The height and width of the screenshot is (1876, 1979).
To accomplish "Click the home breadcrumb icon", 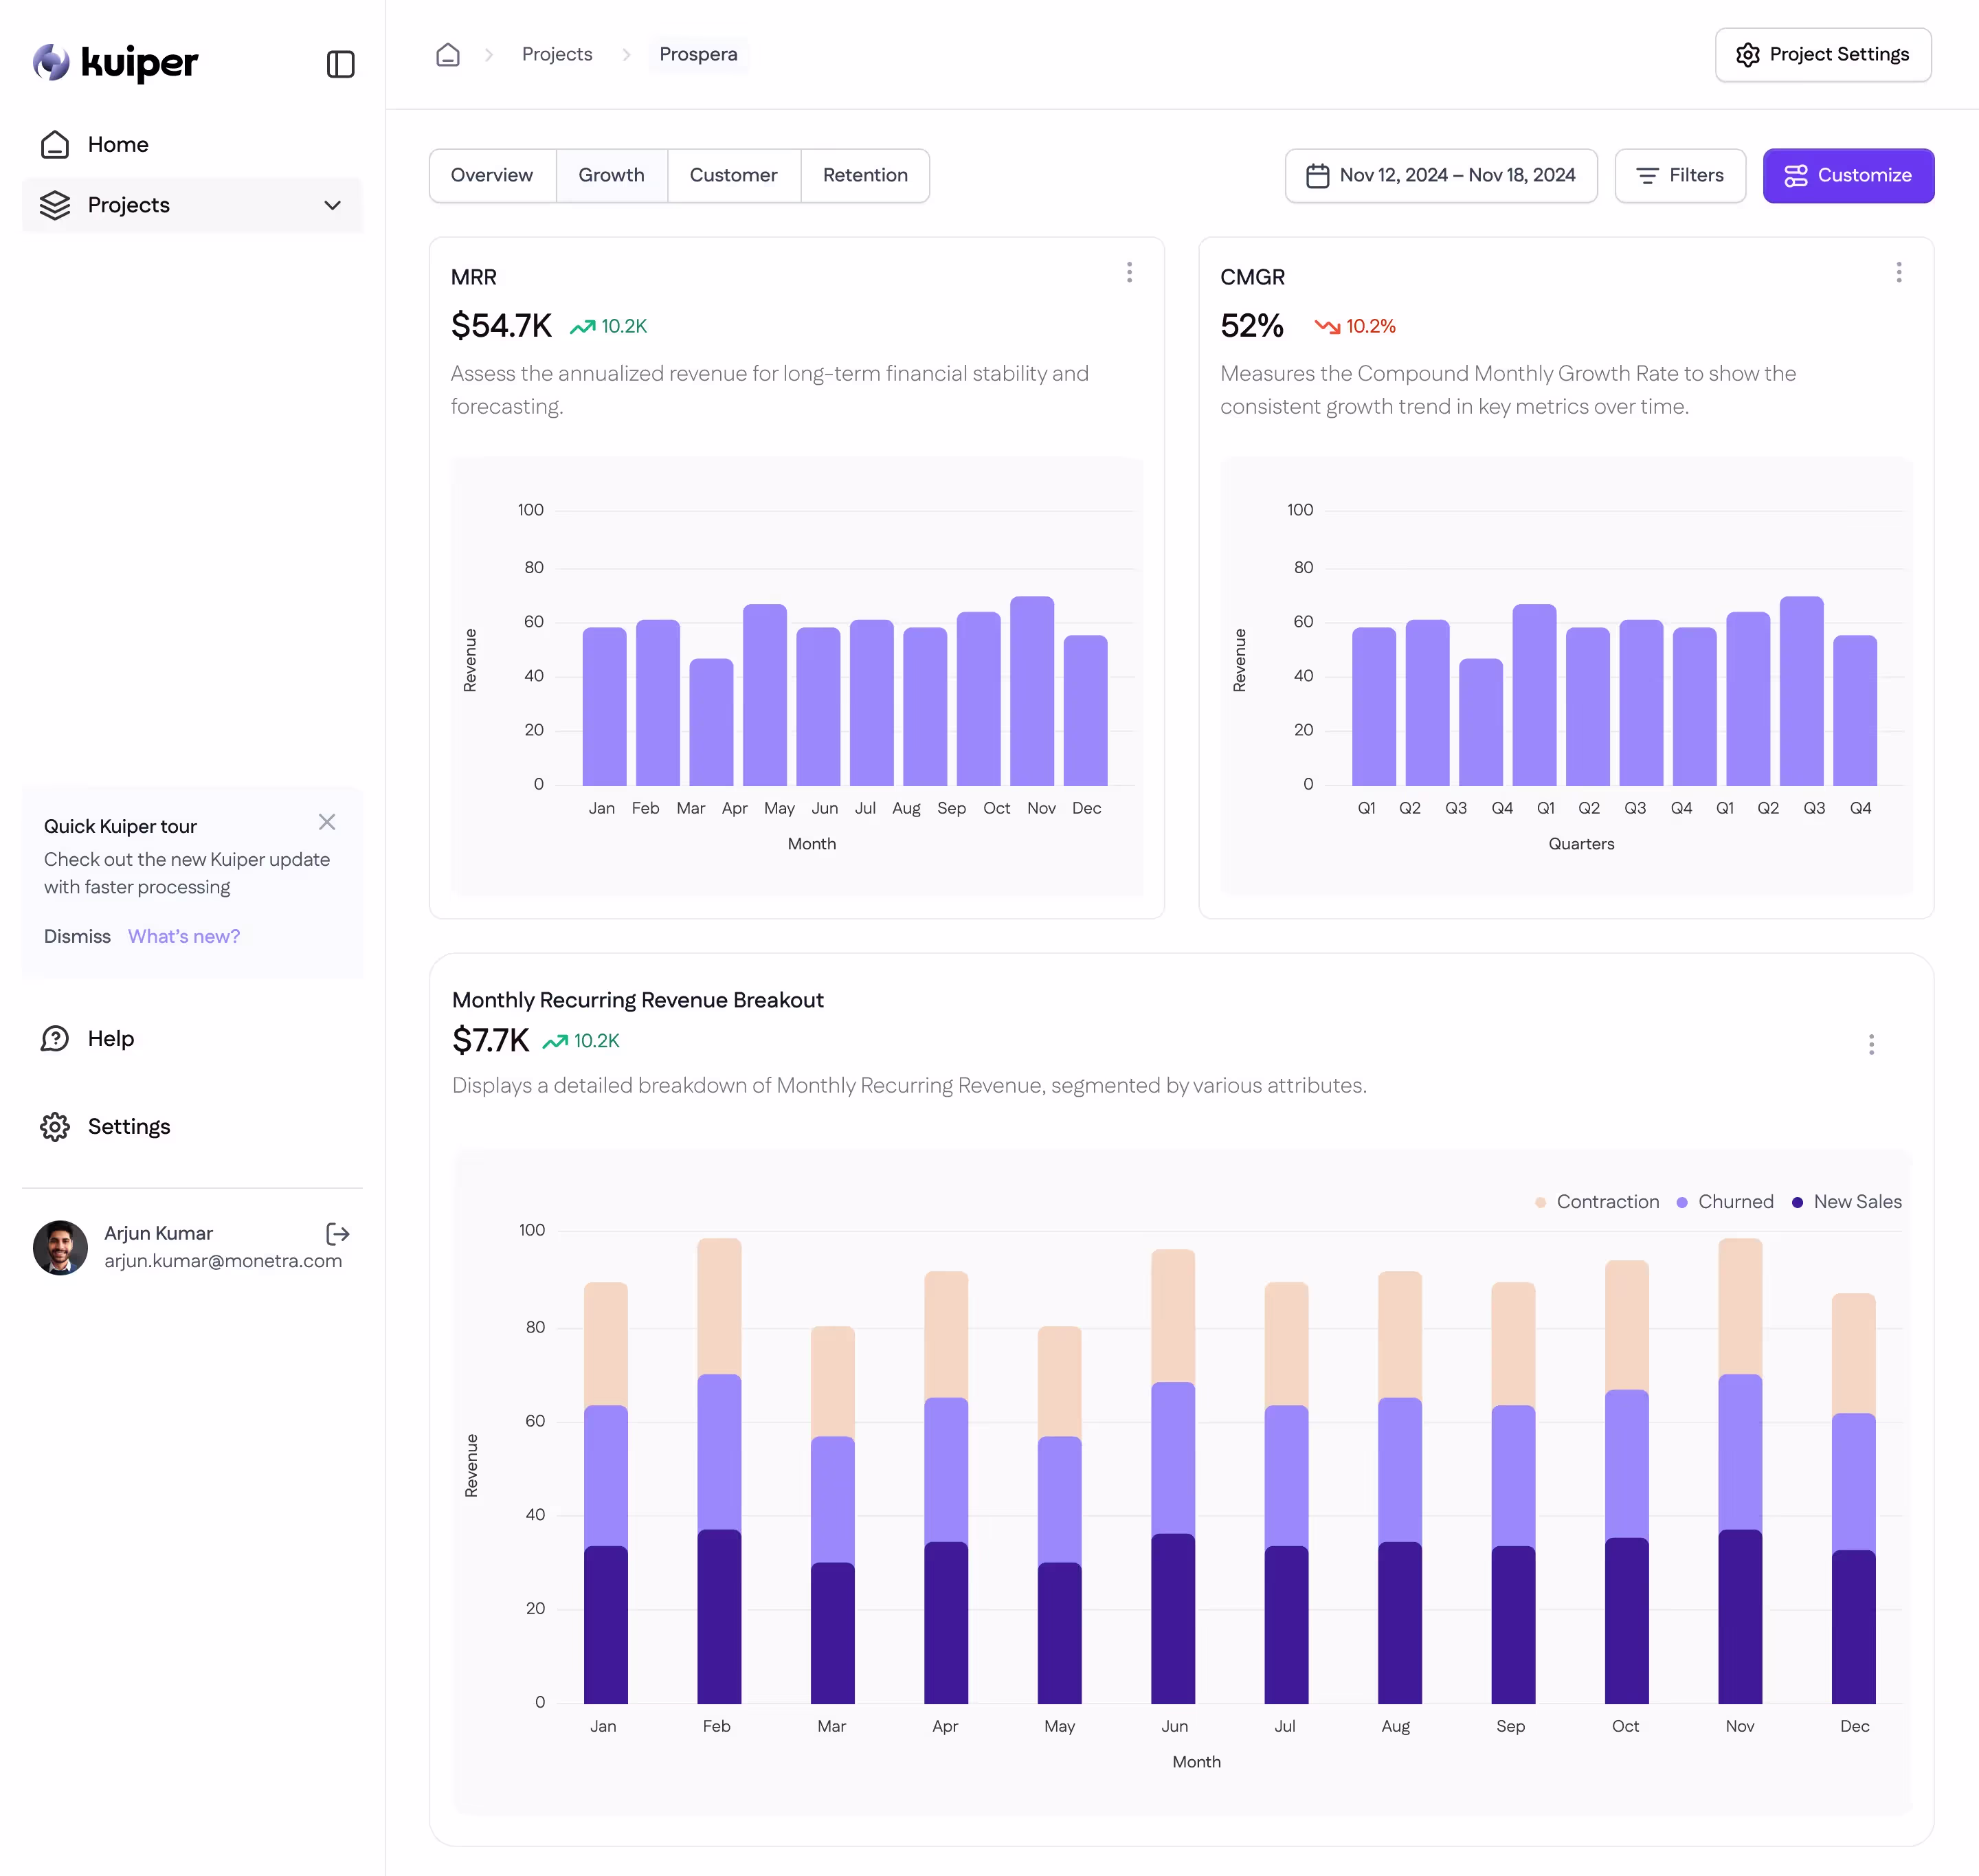I will [448, 54].
